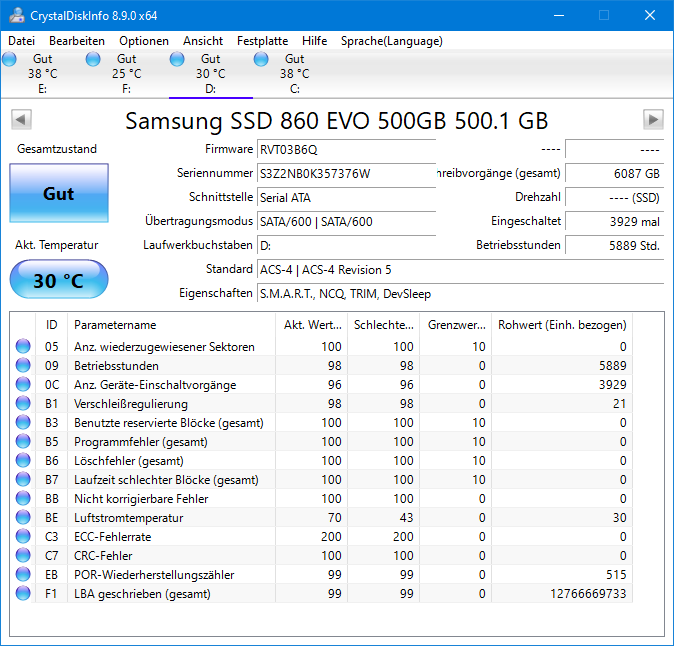The height and width of the screenshot is (646, 674).
Task: Minimize the CrystalDiskInfo window
Action: pyautogui.click(x=559, y=15)
